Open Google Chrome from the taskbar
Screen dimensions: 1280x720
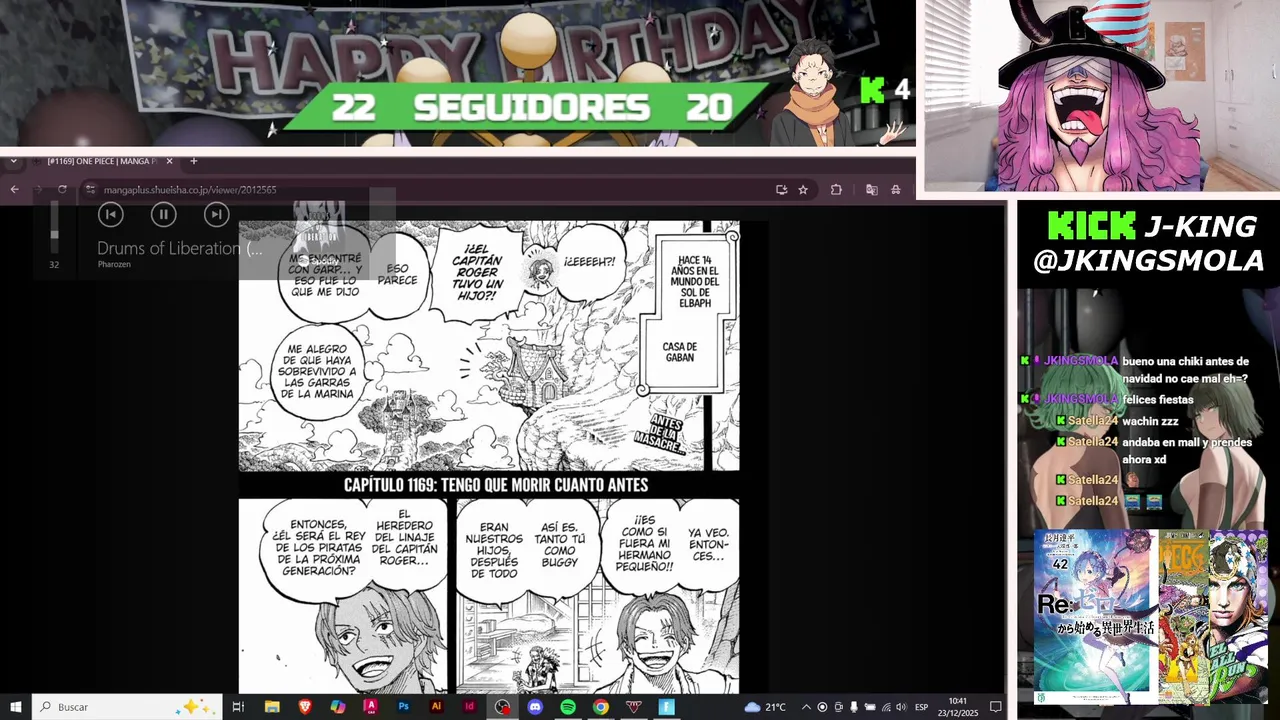pyautogui.click(x=600, y=707)
